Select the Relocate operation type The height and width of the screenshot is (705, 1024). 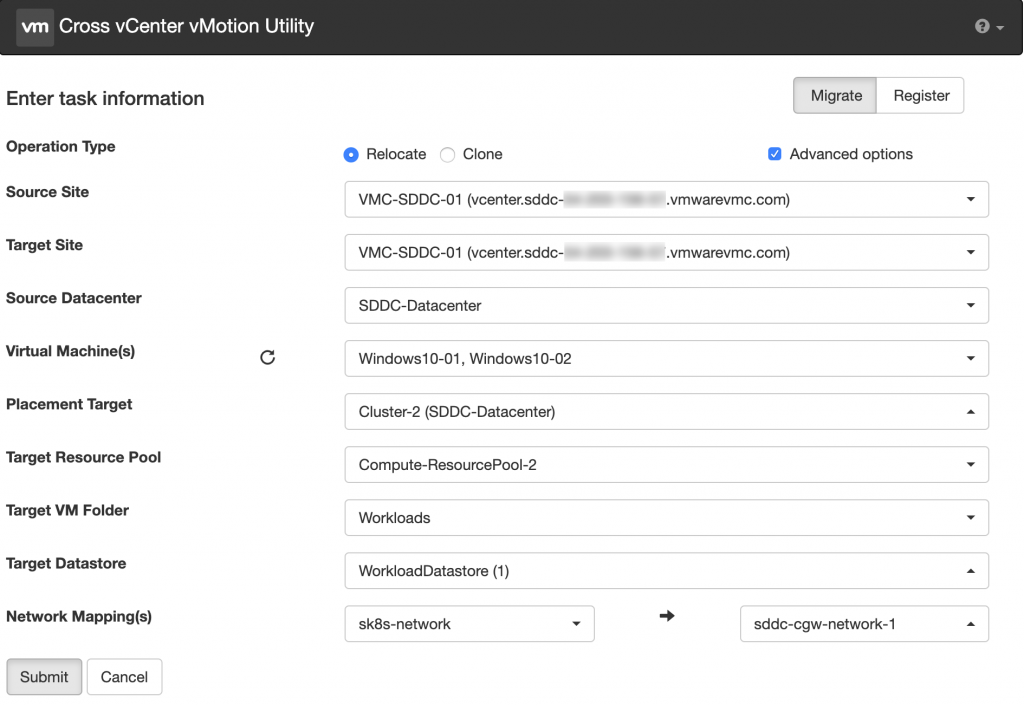[351, 155]
